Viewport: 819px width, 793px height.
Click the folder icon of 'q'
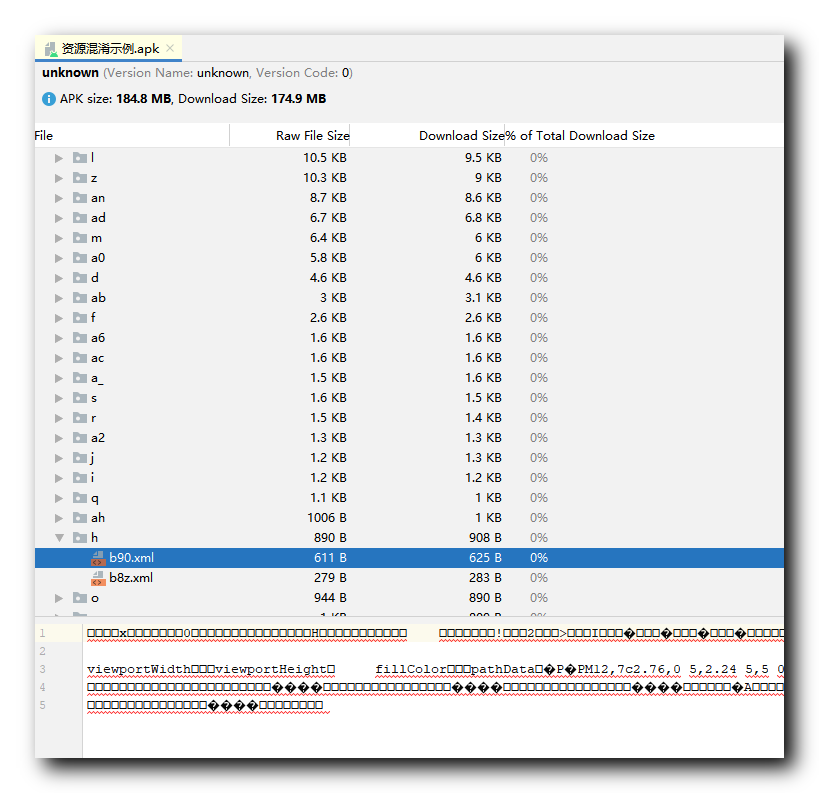tap(80, 498)
